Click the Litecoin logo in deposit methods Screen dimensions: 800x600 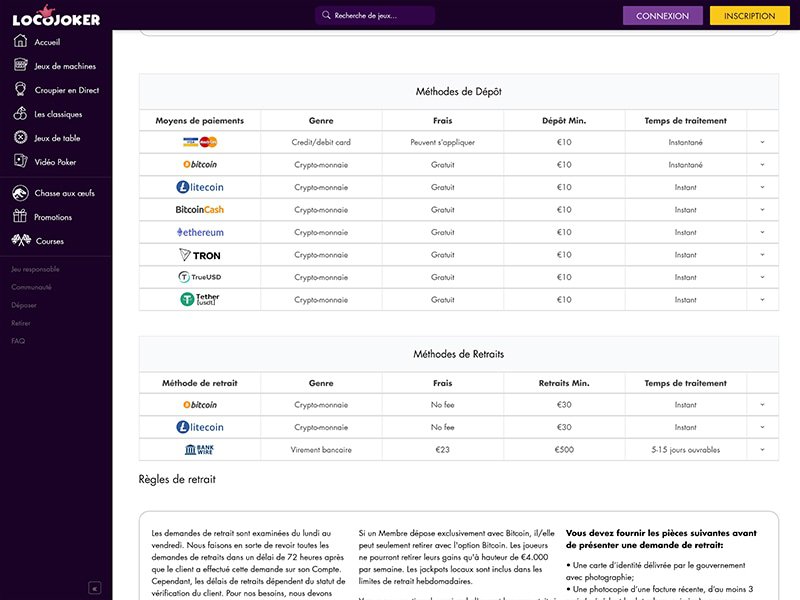pos(200,187)
